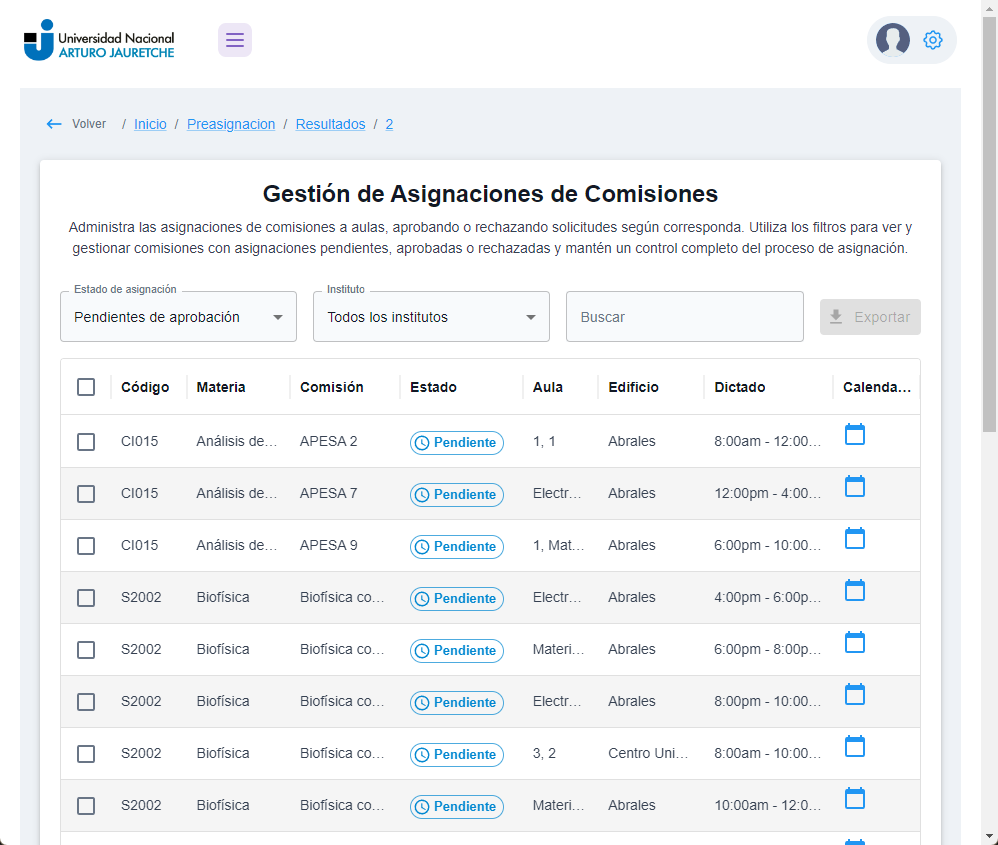
Task: Check the APESA 7 row checkbox
Action: tap(86, 494)
